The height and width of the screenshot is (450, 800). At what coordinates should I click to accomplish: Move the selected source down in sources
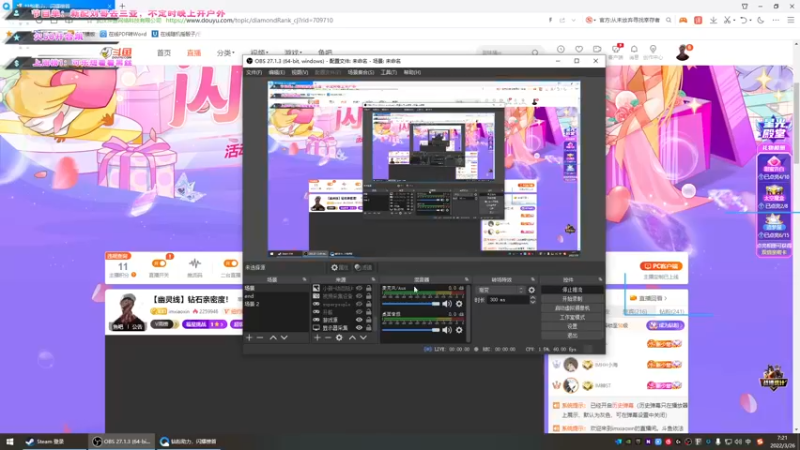(x=363, y=338)
